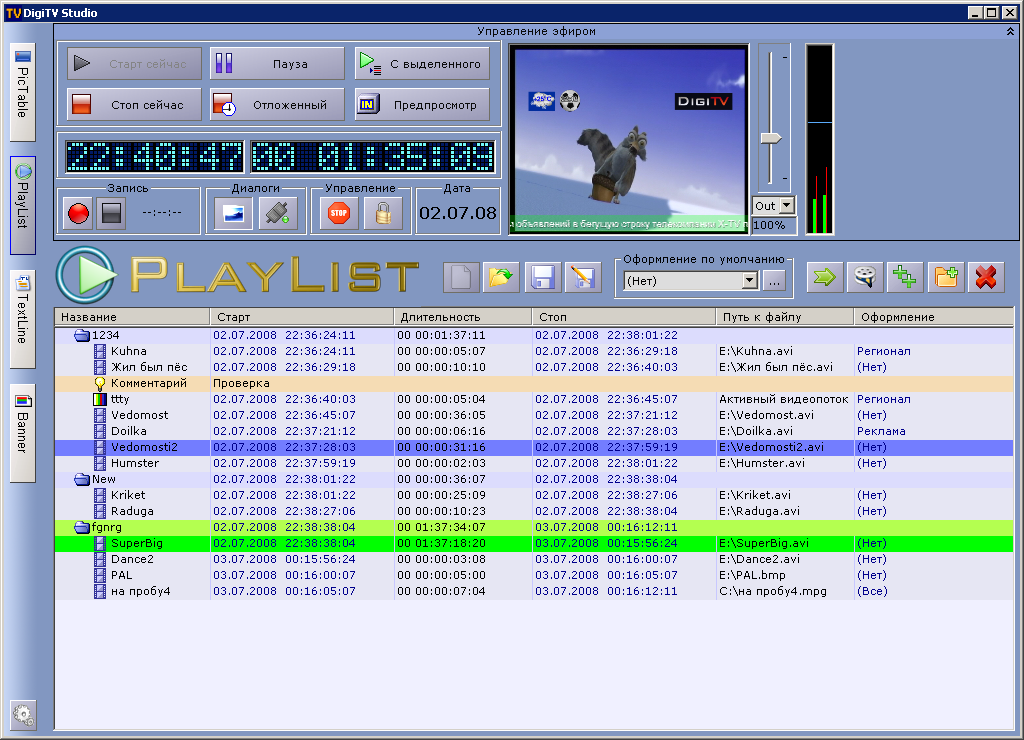Add an item with green plus icon
The width and height of the screenshot is (1024, 740).
point(905,278)
